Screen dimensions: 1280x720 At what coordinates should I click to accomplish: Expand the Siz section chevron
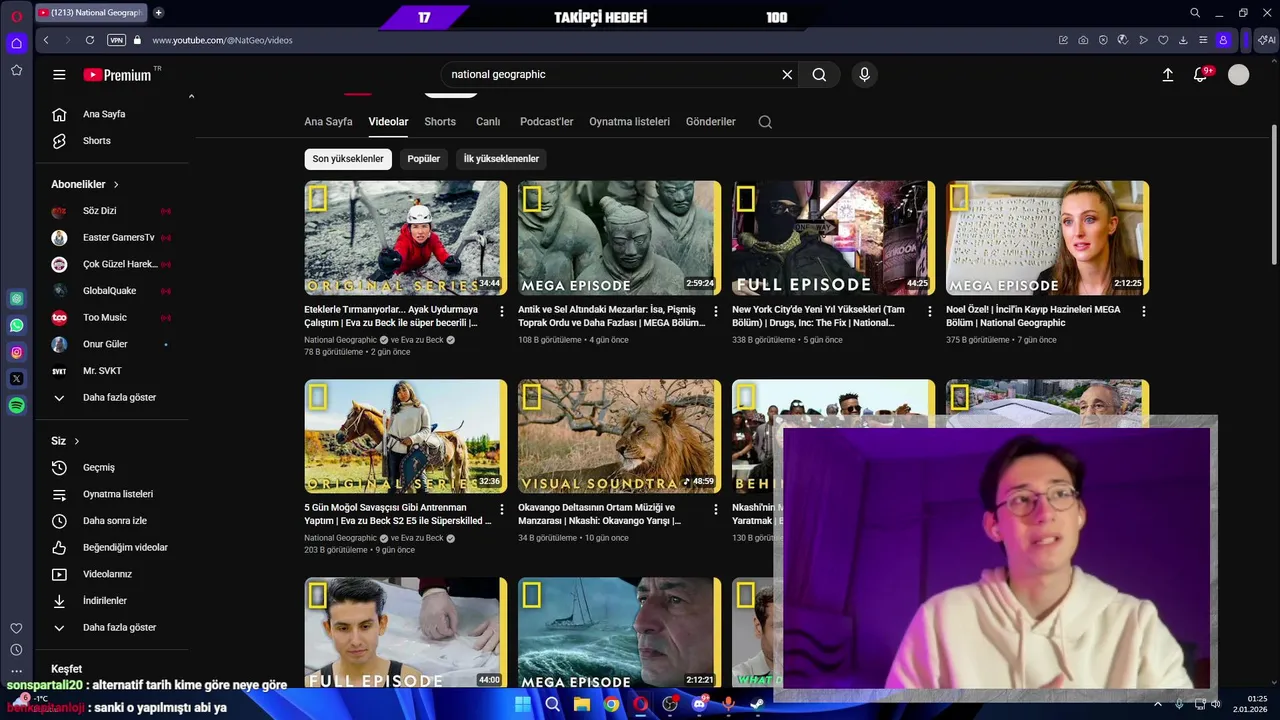[x=76, y=441]
